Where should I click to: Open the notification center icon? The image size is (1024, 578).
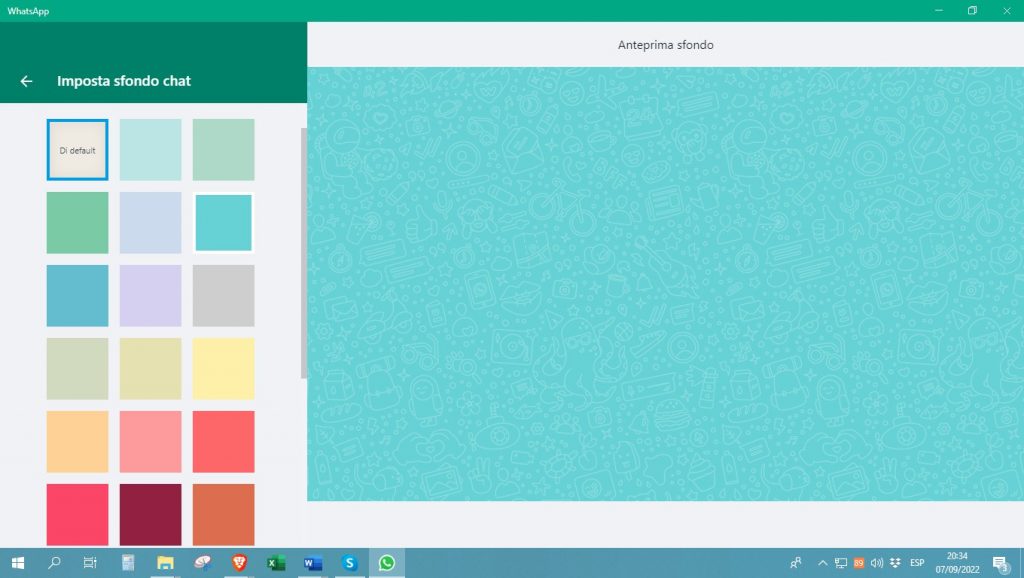999,563
